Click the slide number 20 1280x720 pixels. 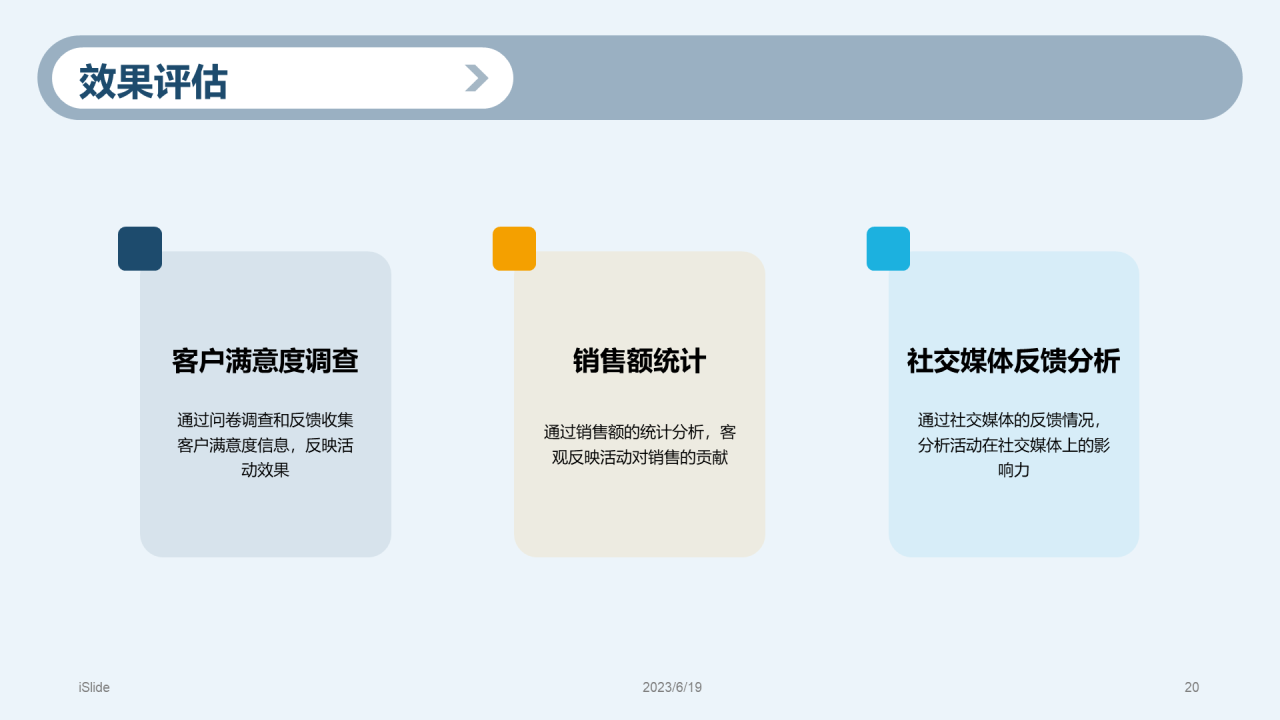1191,687
